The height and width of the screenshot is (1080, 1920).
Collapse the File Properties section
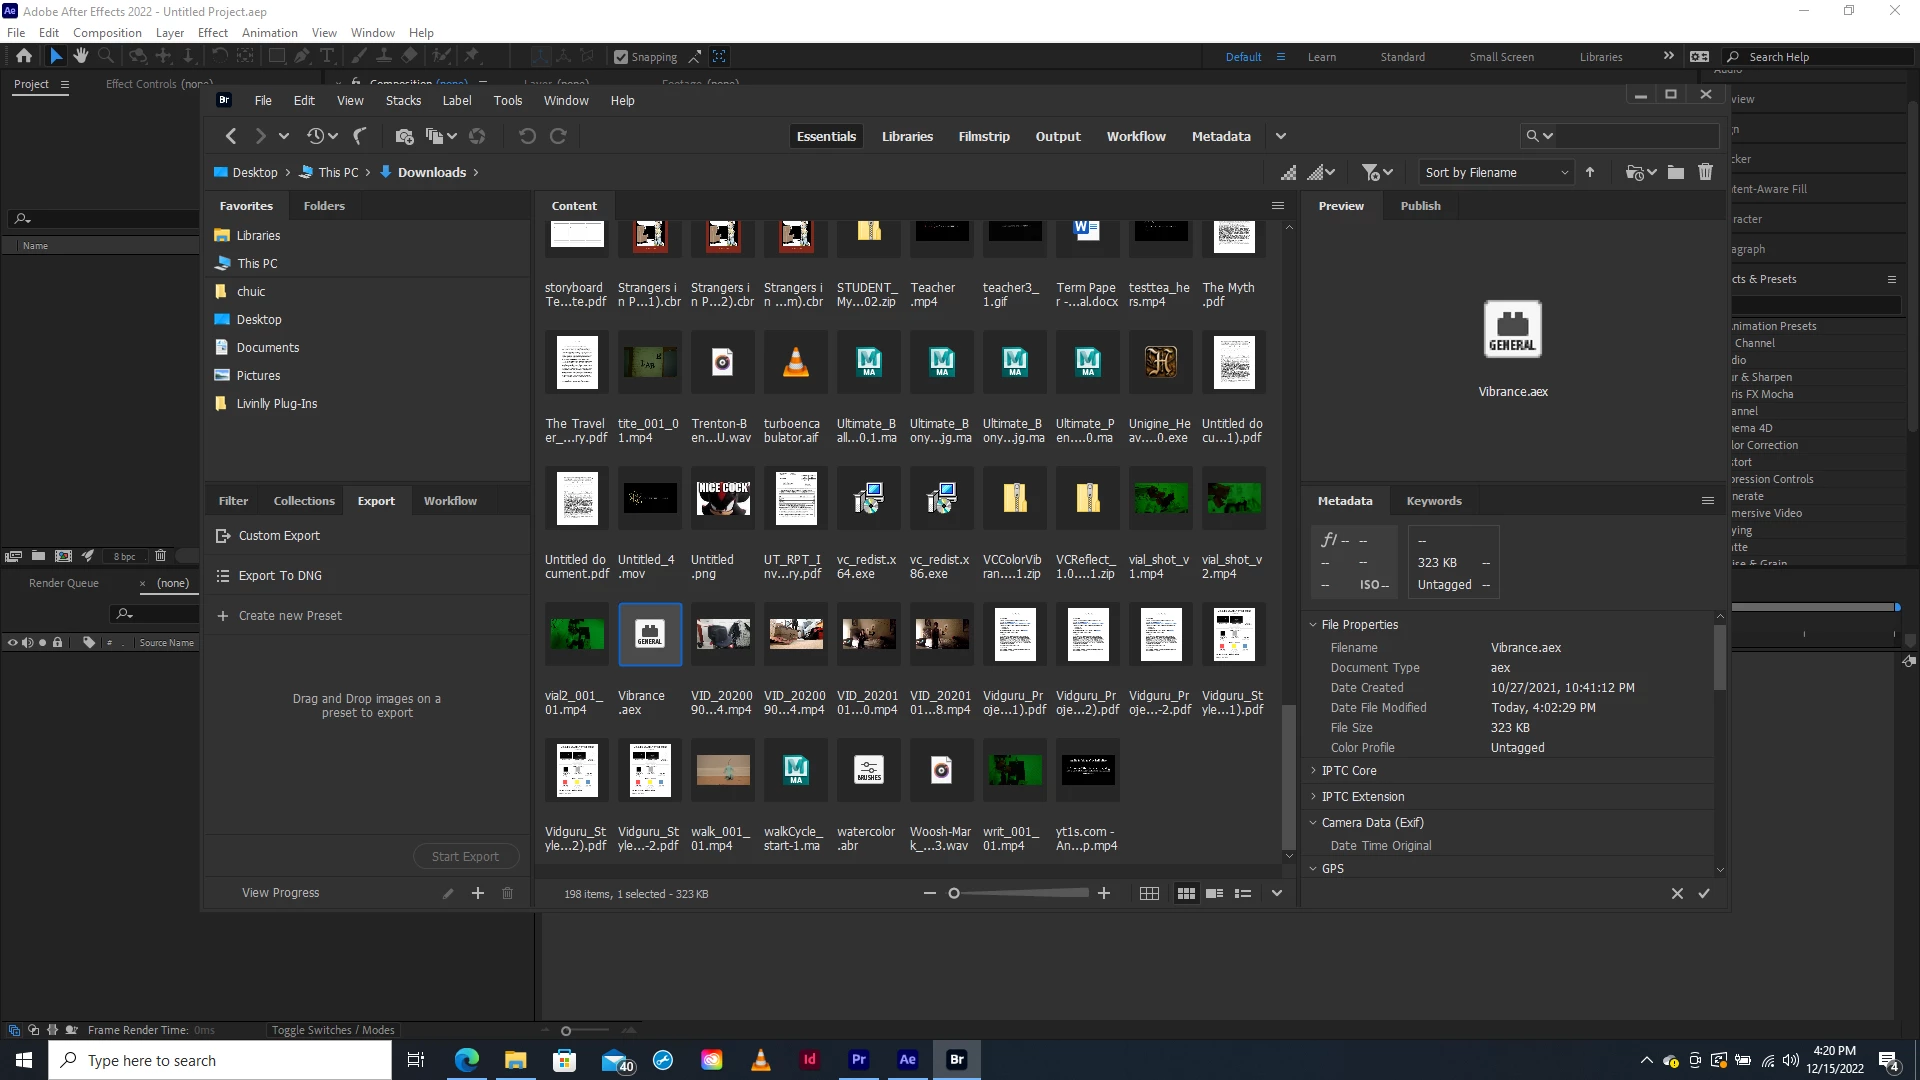[1313, 625]
